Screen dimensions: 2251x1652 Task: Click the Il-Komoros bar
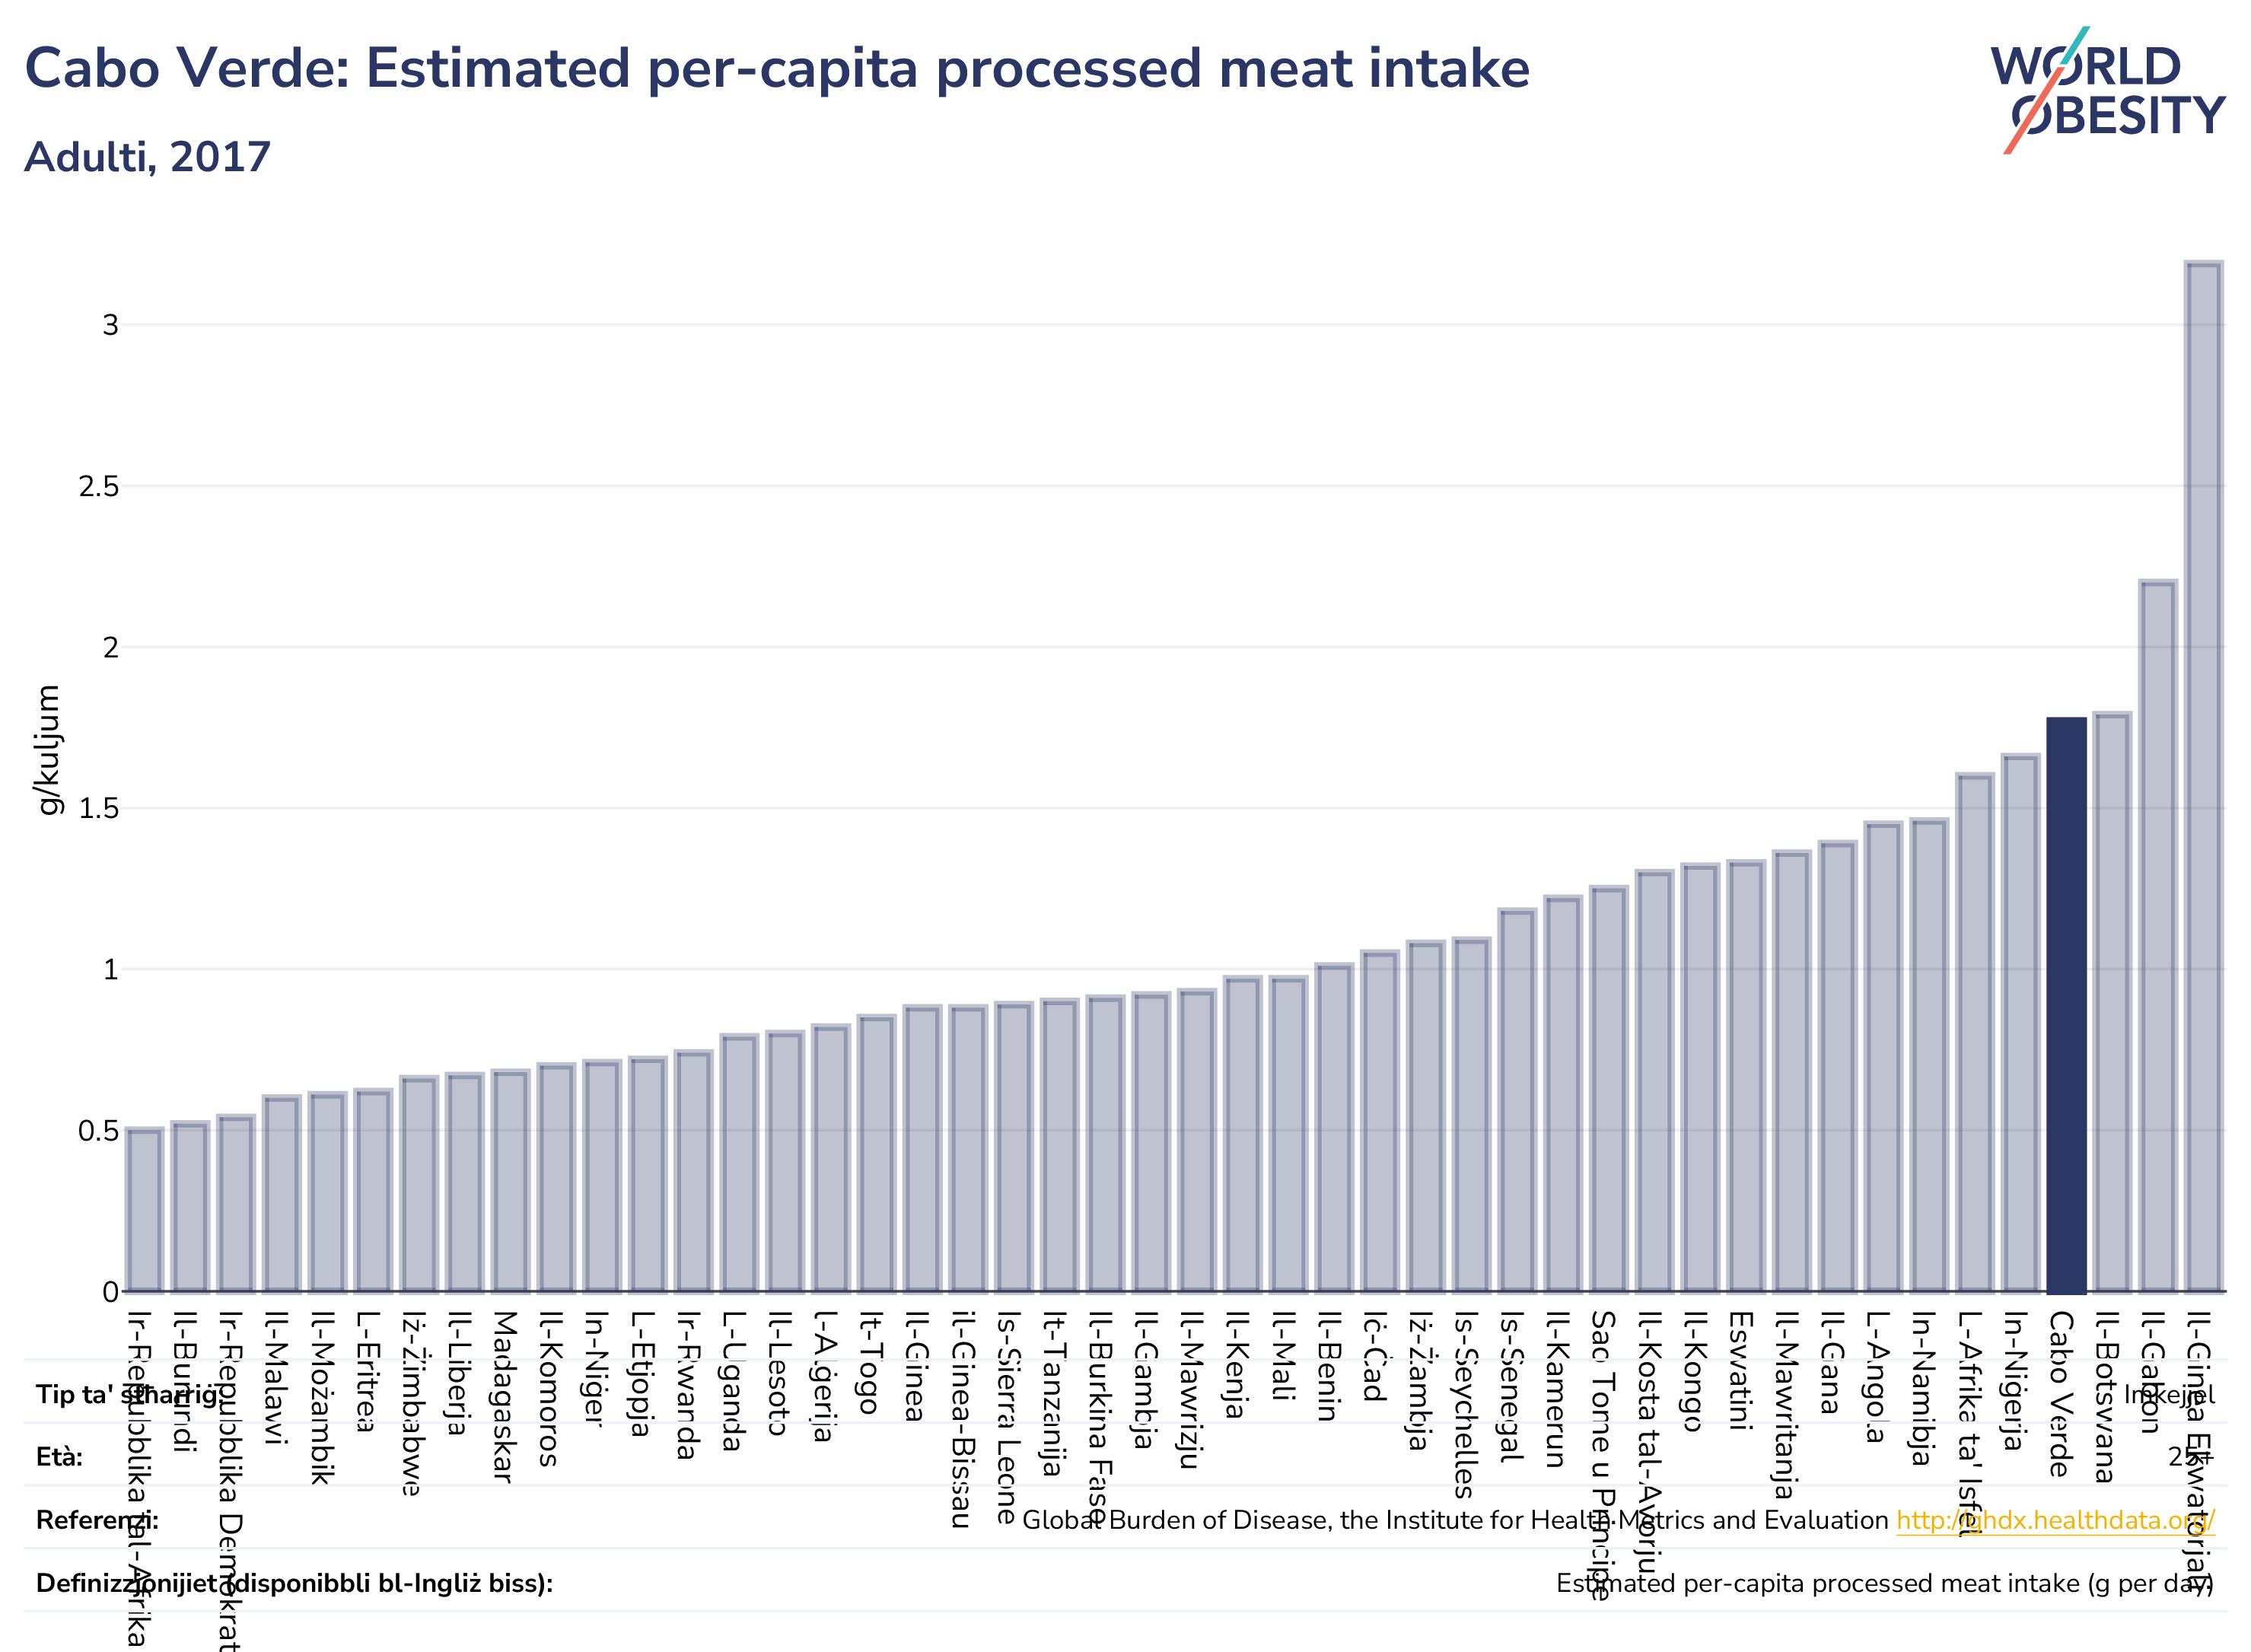tap(556, 1178)
